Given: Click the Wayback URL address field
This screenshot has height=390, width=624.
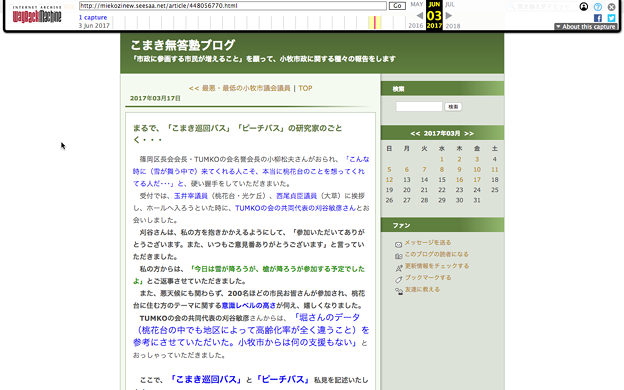Looking at the screenshot, I should [x=233, y=6].
